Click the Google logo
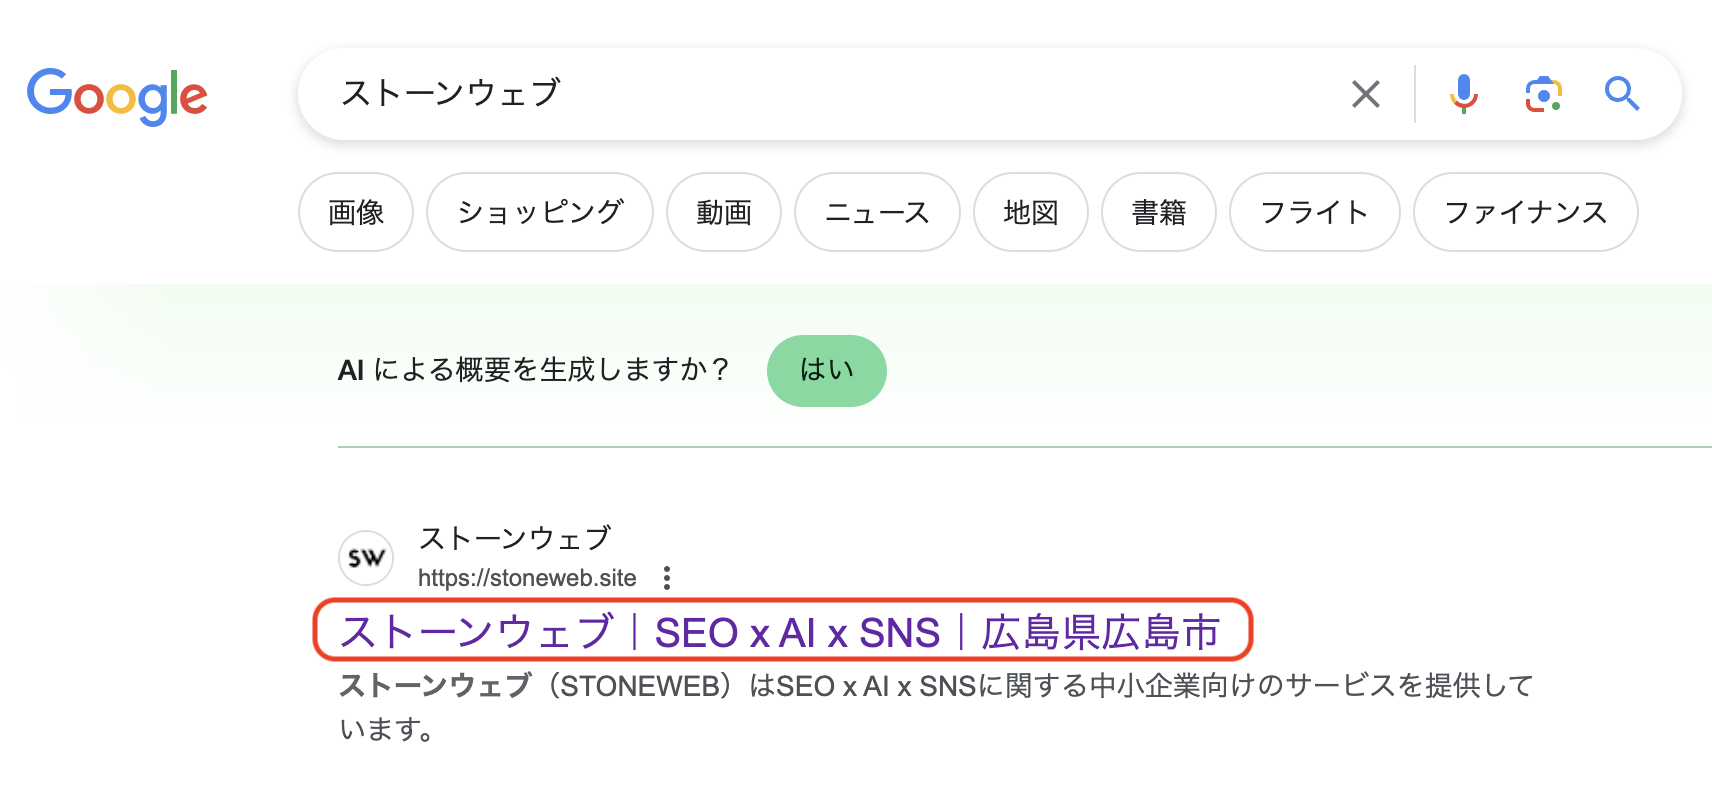Screen dimensions: 1712x786 coord(117,96)
